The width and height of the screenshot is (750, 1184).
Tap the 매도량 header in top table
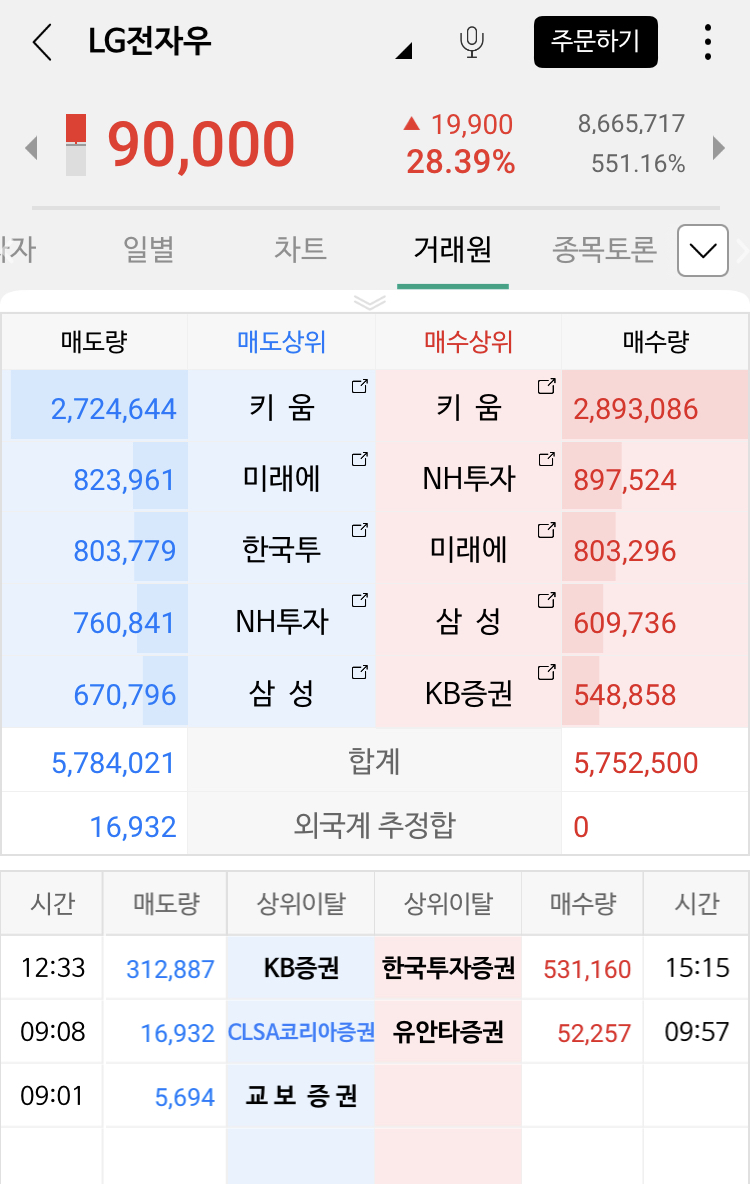[94, 342]
